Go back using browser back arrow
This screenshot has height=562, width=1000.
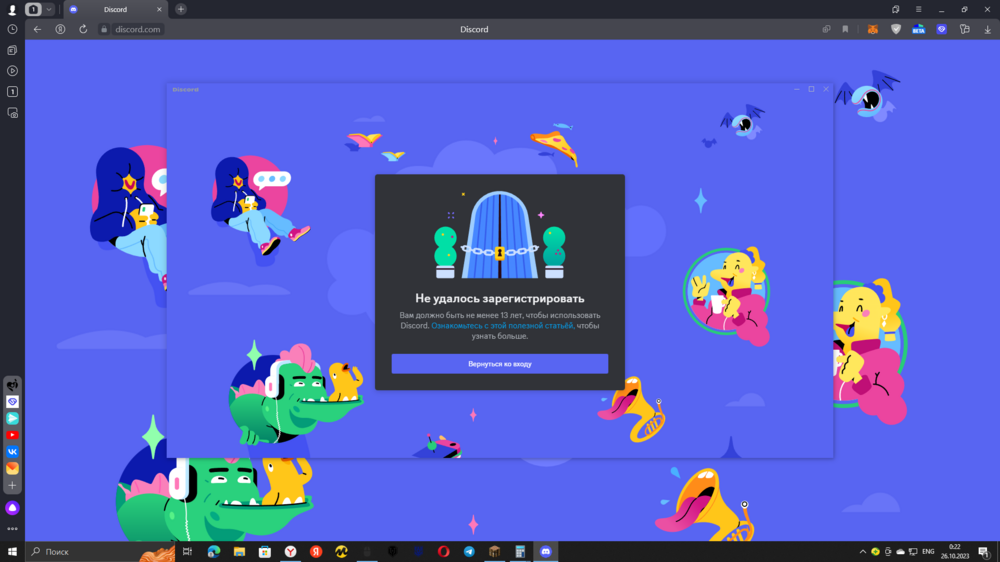pyautogui.click(x=37, y=29)
